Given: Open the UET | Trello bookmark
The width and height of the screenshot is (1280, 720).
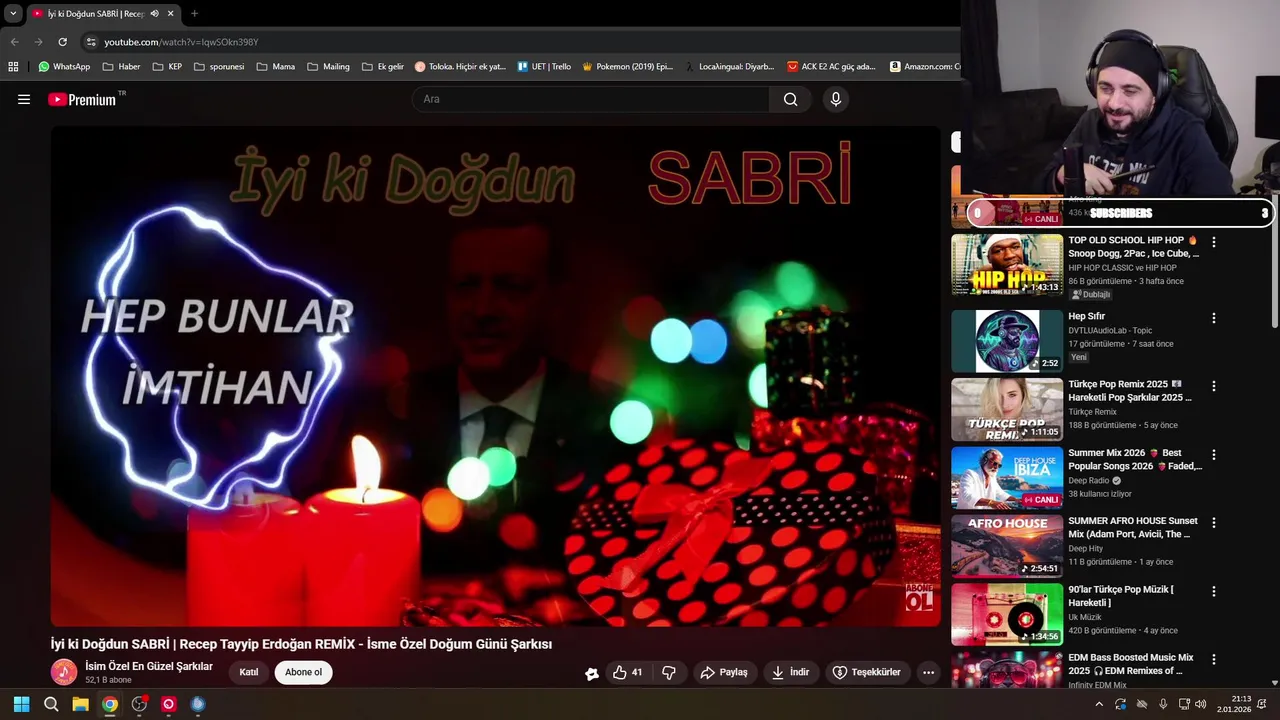Looking at the screenshot, I should tap(544, 67).
